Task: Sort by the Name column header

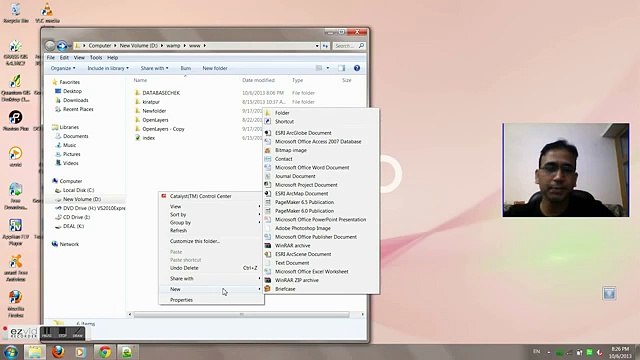Action: pos(140,80)
